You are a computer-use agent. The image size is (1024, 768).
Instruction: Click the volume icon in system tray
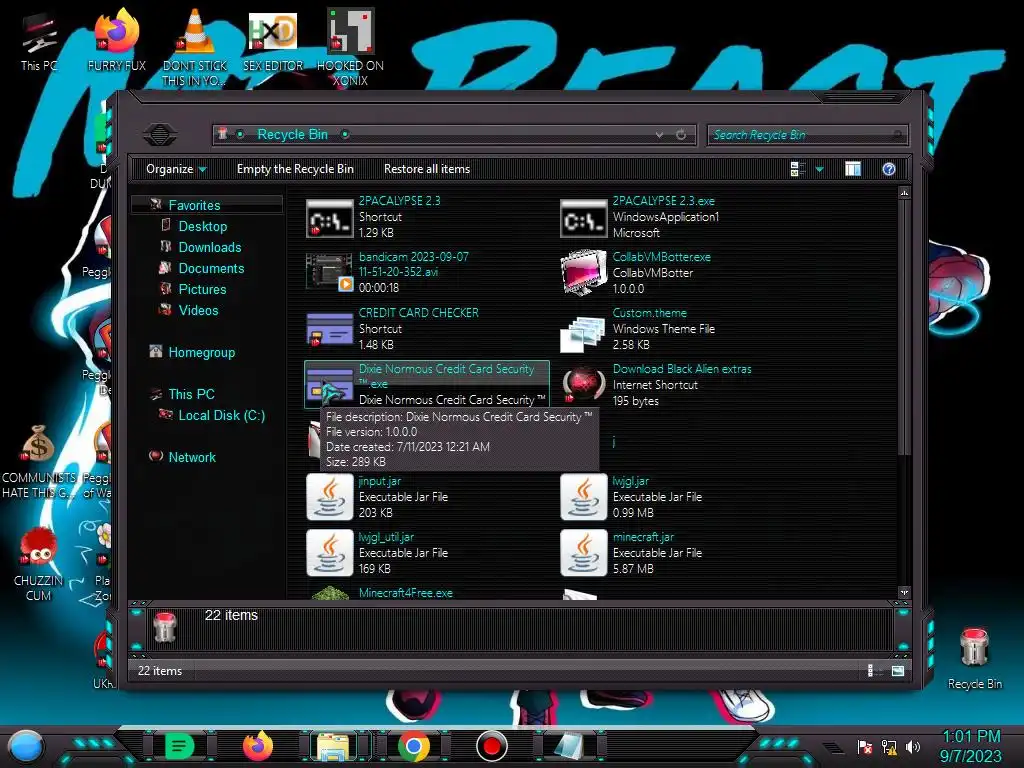913,746
